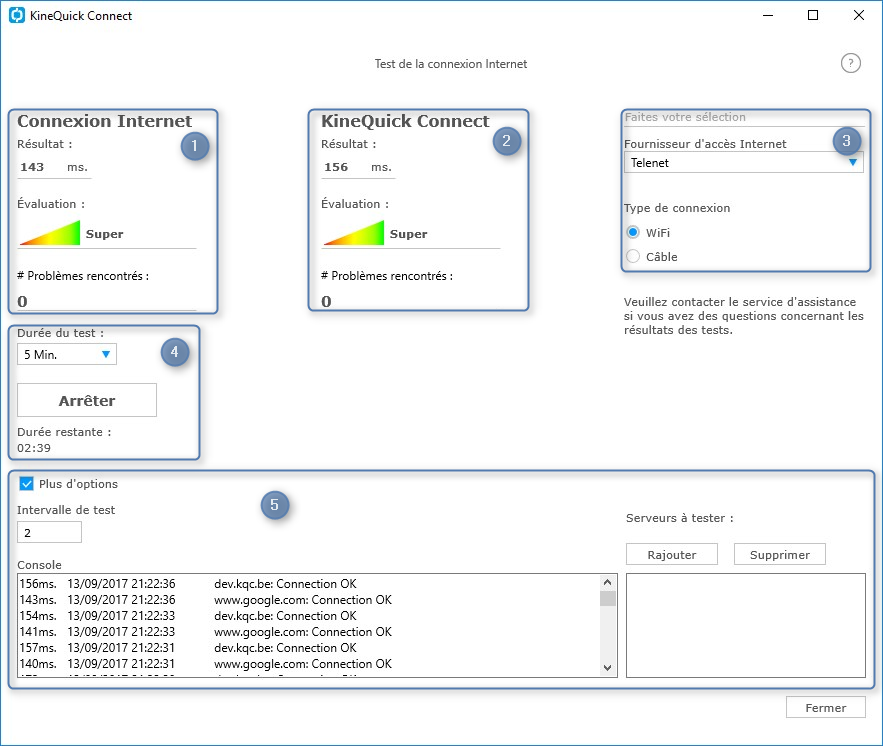Click the 156 ms result value
This screenshot has height=746, width=883.
(336, 167)
